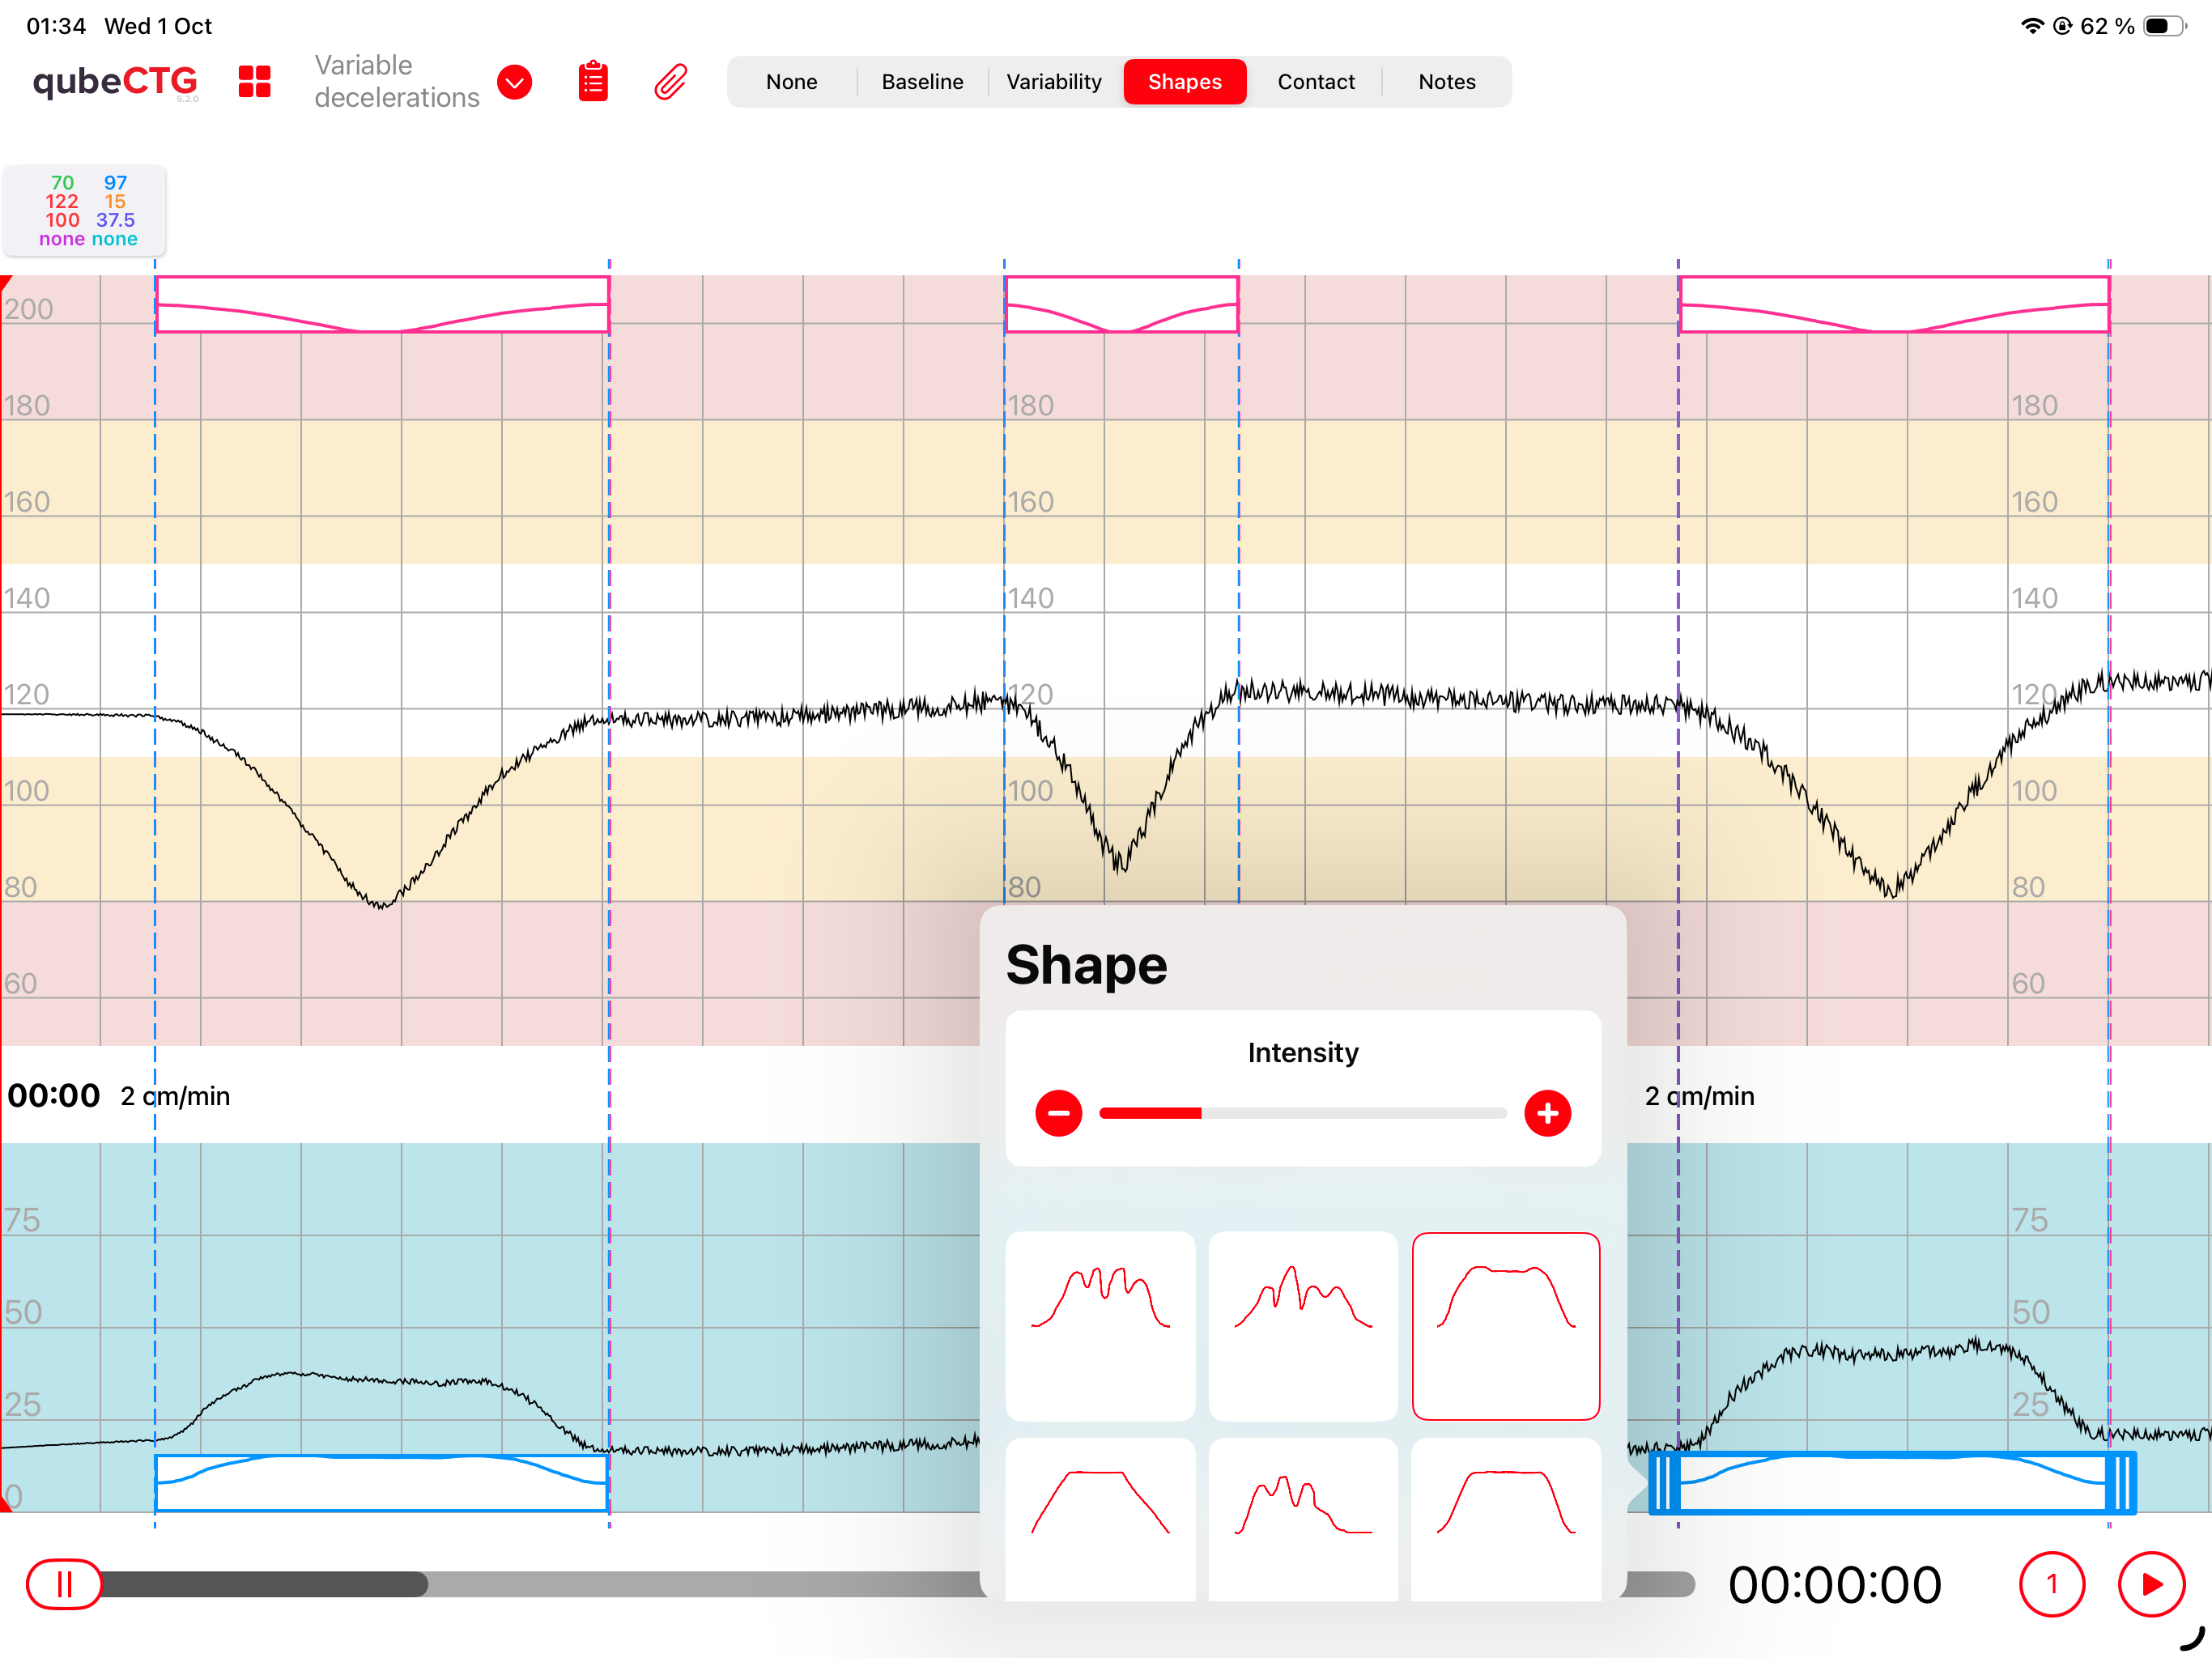The height and width of the screenshot is (1658, 2212).
Task: Click the 00:00 chart time label
Action: click(x=53, y=1095)
